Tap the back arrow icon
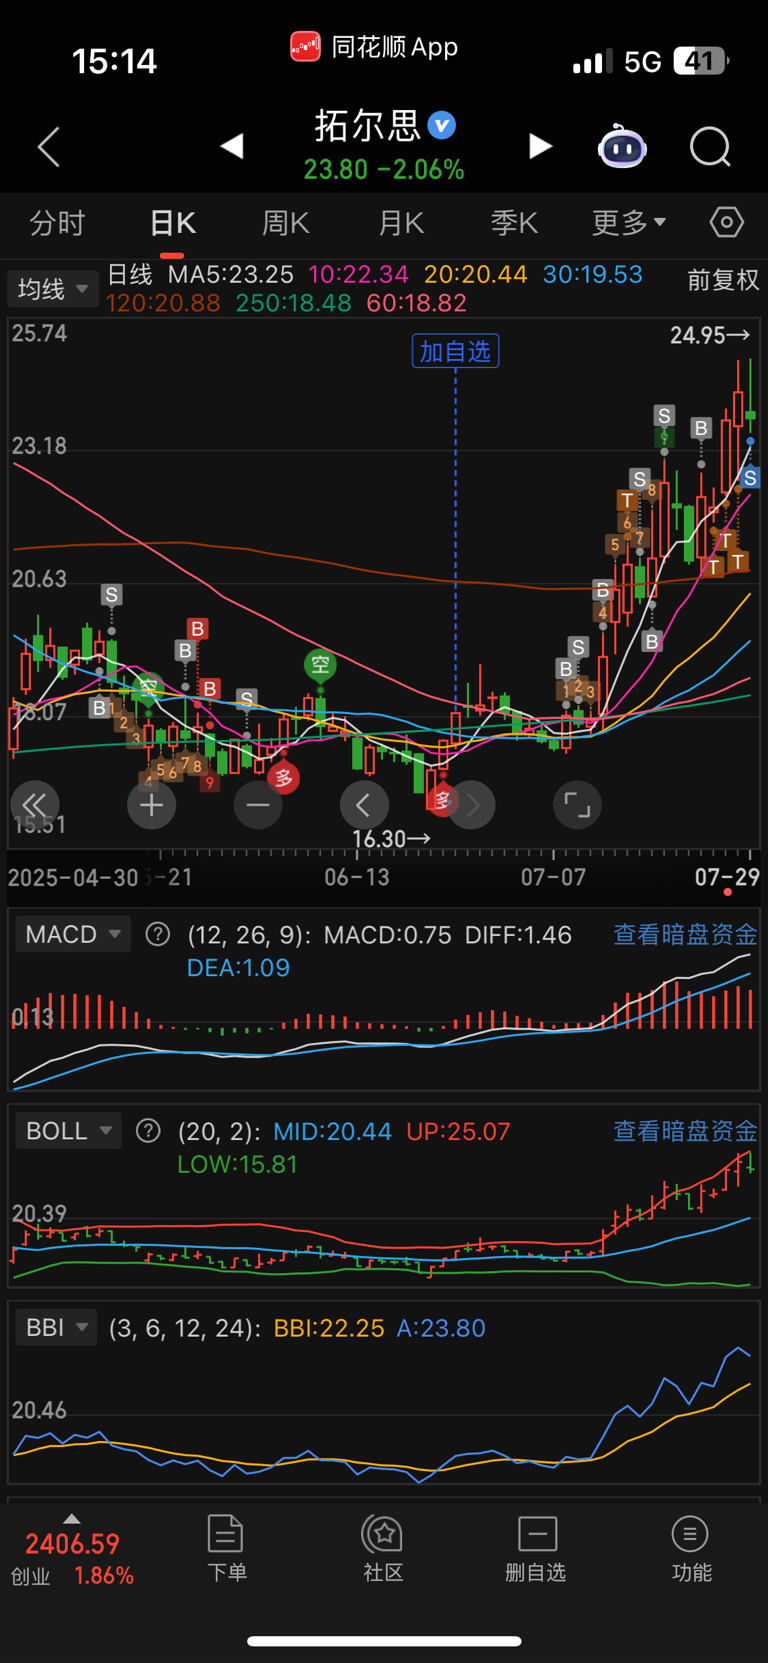Image resolution: width=768 pixels, height=1663 pixels. point(48,147)
